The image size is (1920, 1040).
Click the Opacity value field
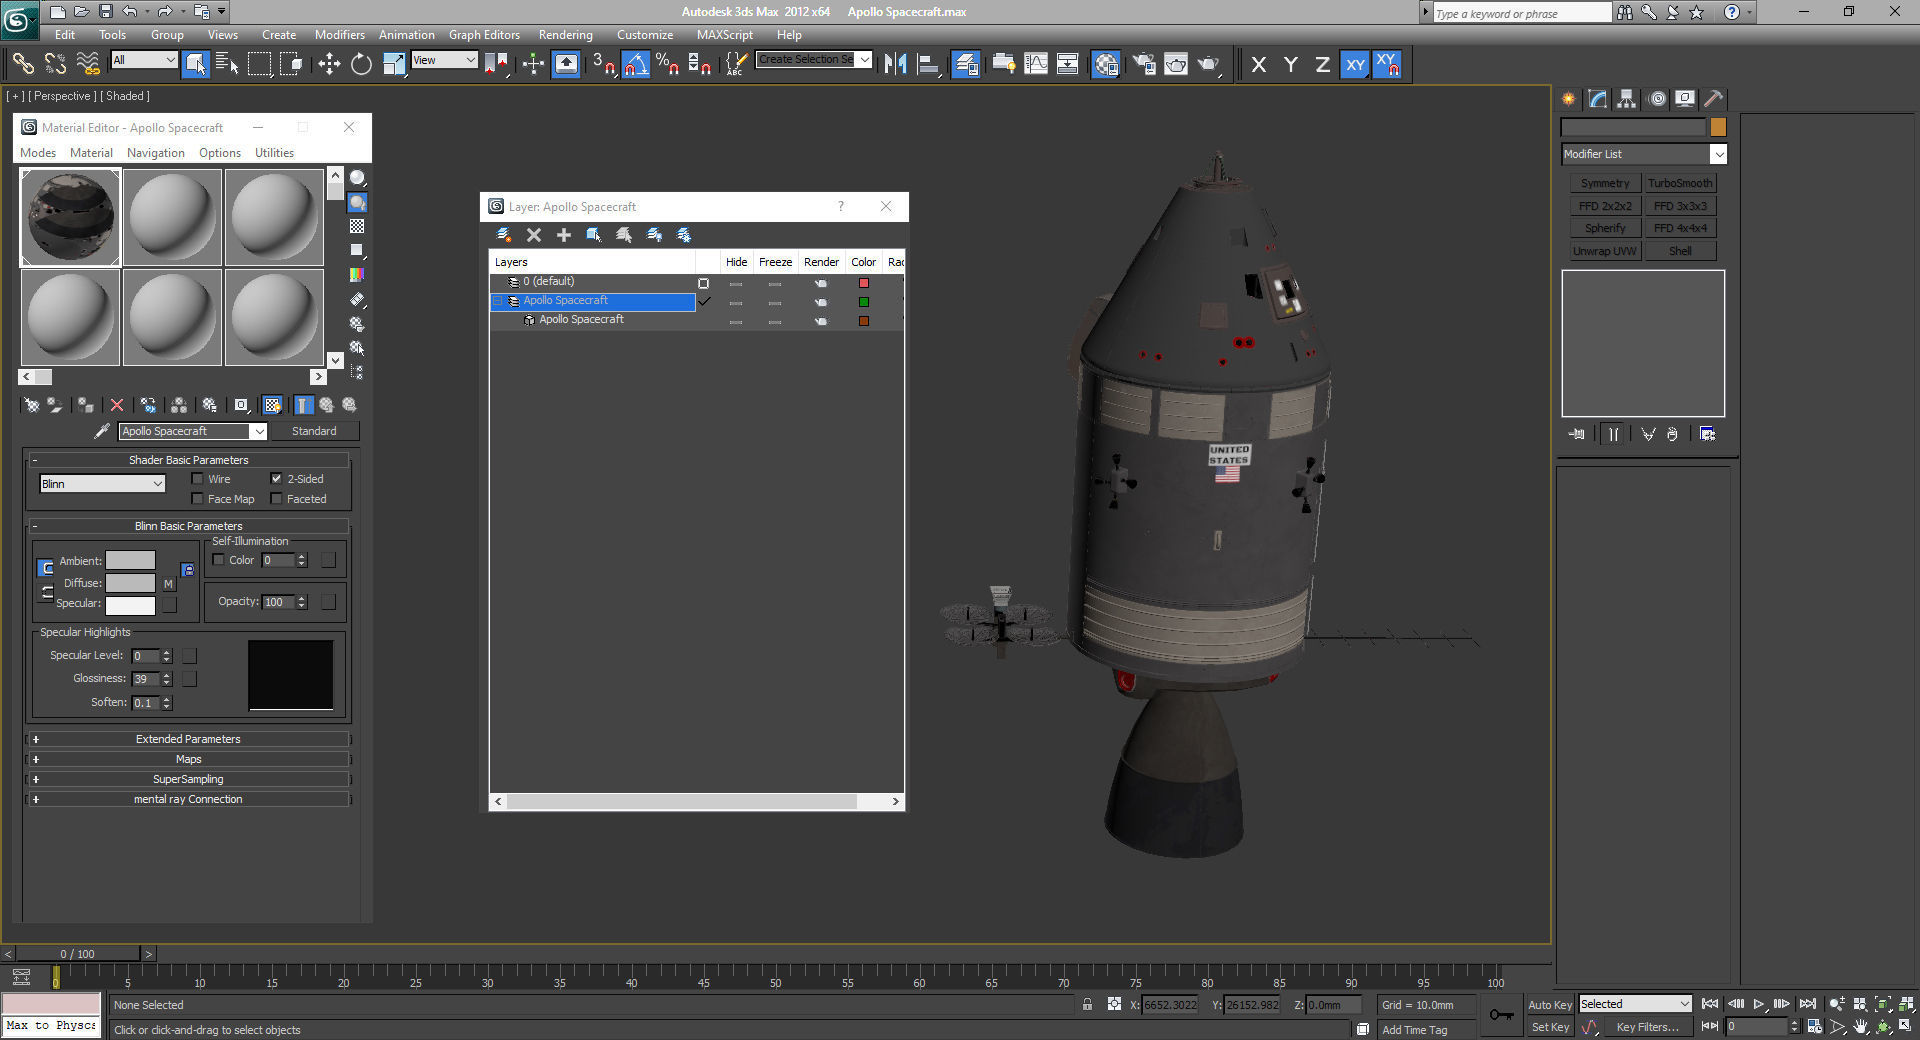(x=277, y=602)
